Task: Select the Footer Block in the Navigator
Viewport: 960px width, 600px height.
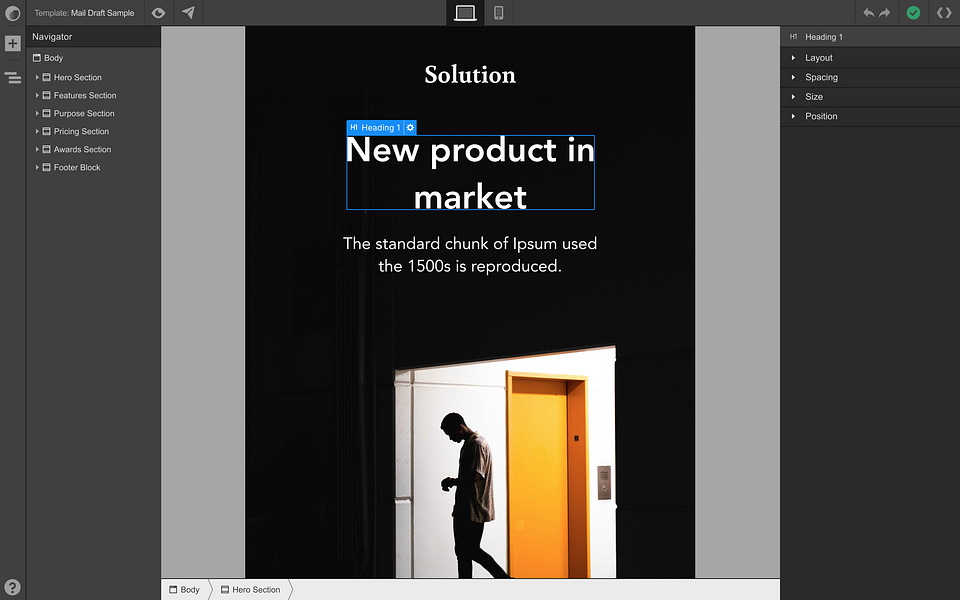Action: click(75, 167)
